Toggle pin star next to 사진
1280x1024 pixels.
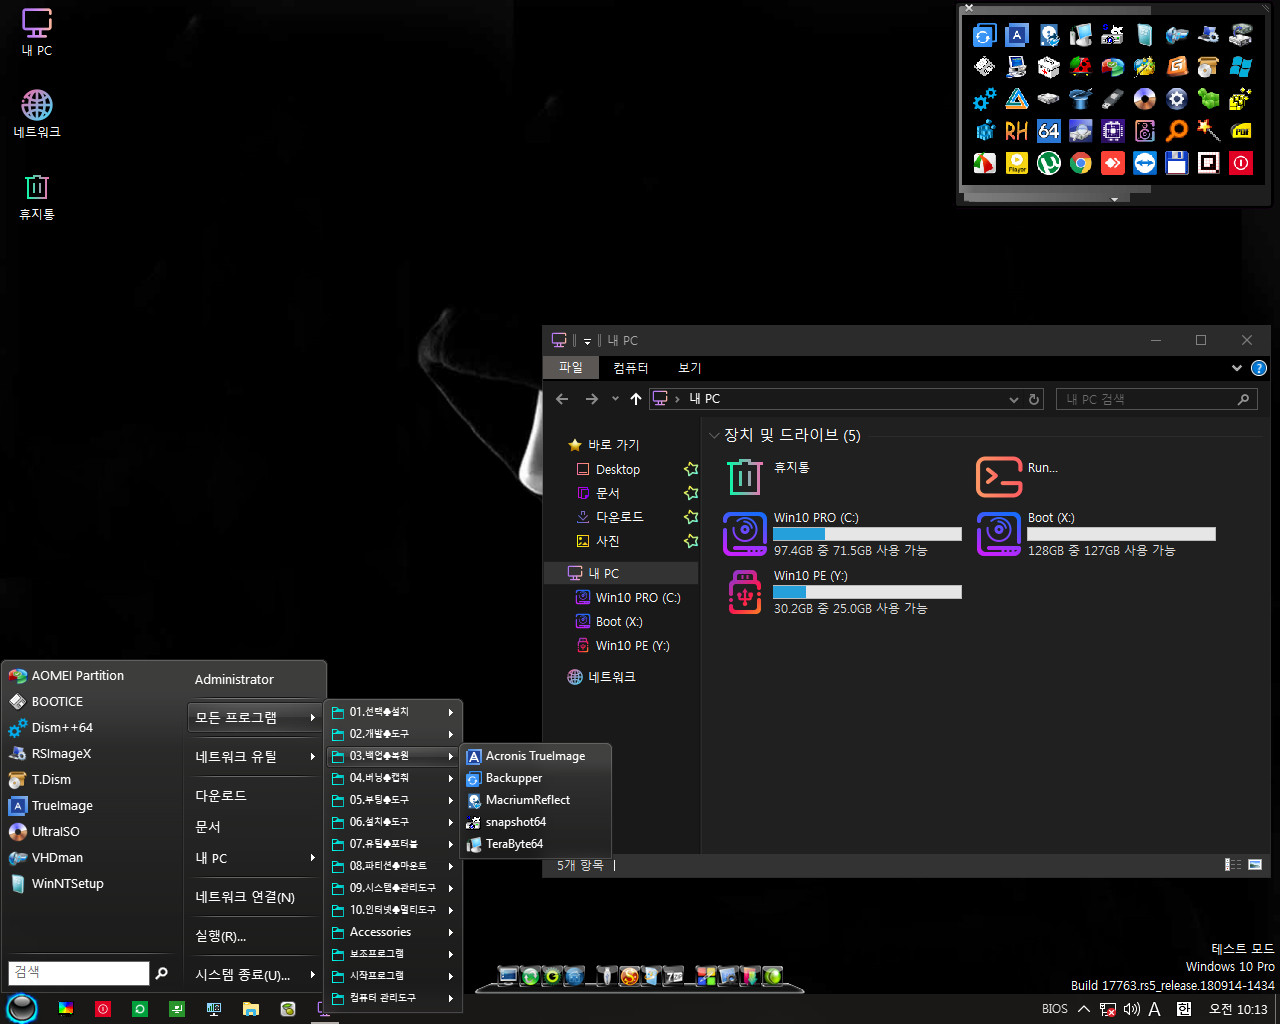(x=691, y=541)
